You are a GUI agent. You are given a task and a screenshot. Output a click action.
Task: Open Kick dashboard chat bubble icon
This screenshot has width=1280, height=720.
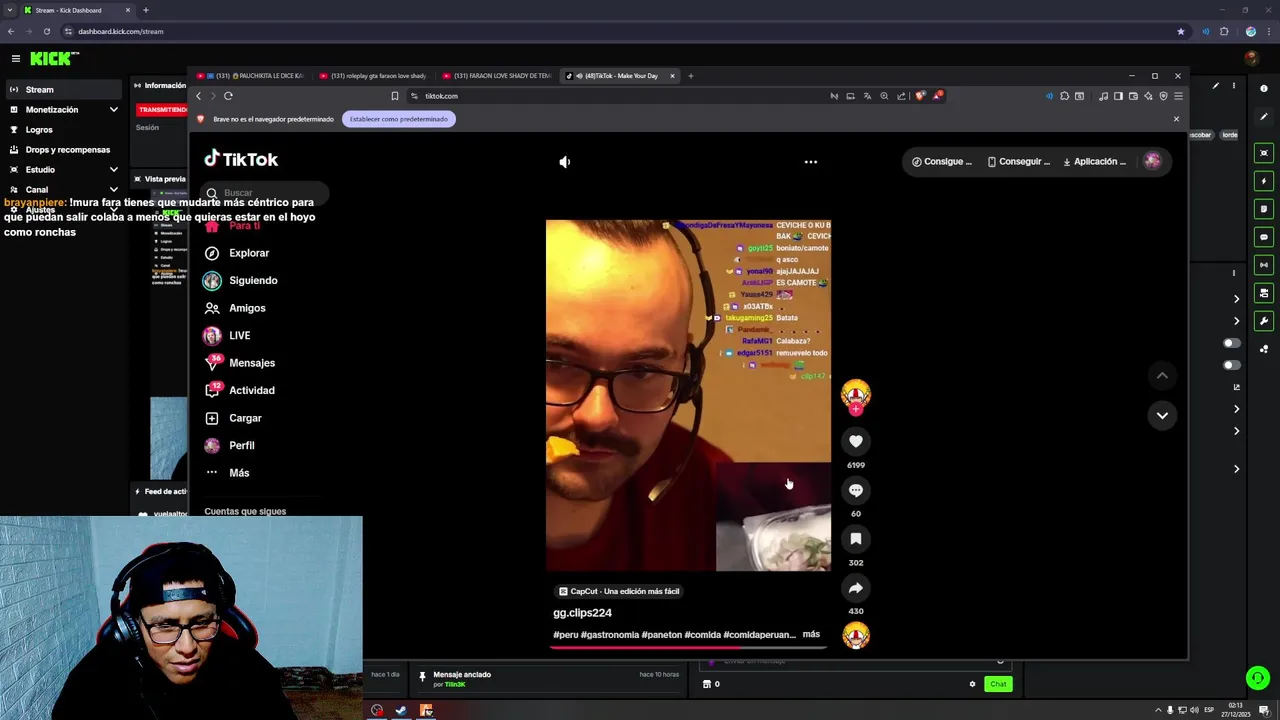1264,237
